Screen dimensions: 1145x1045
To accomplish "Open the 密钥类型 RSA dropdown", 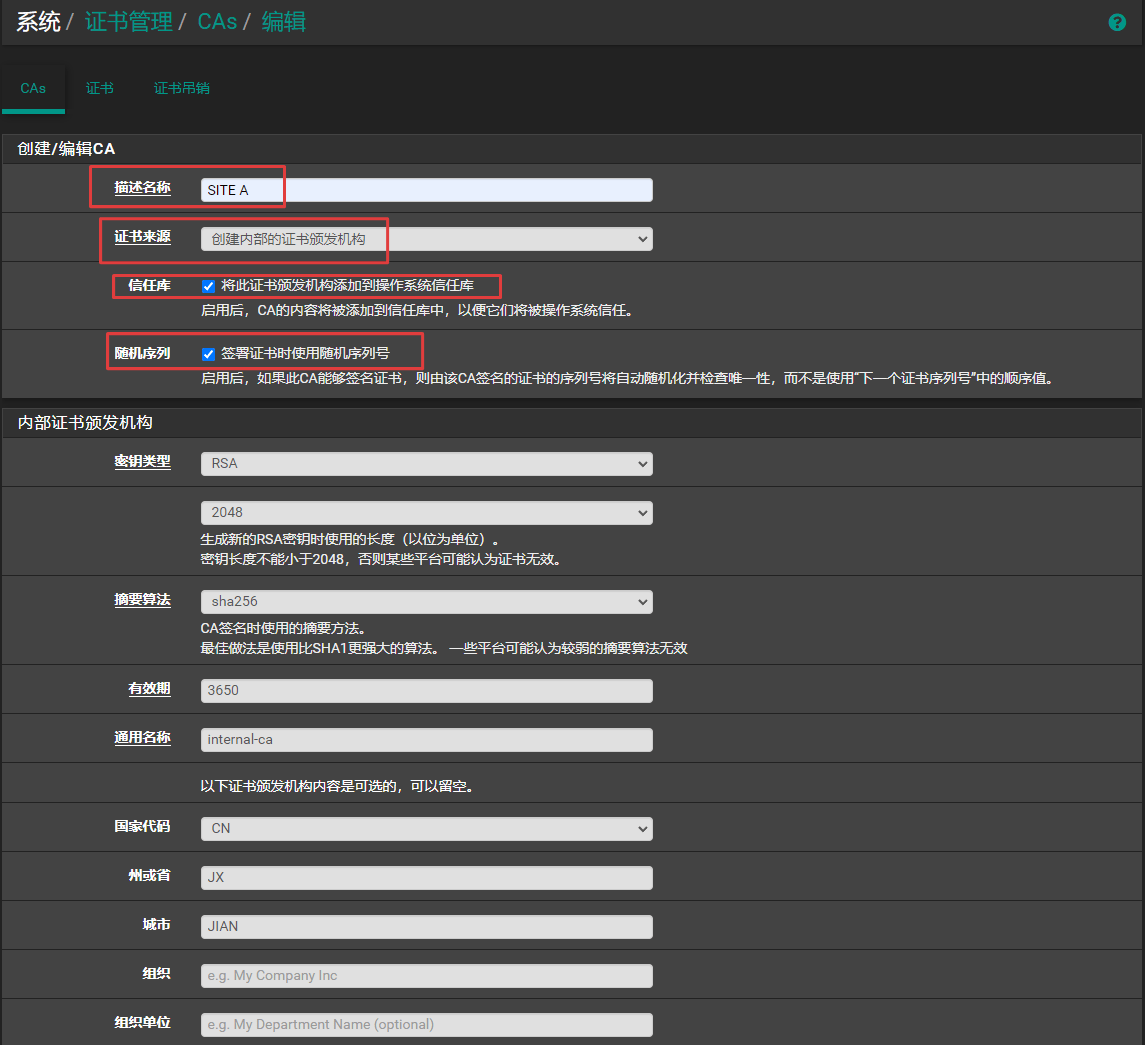I will click(426, 464).
